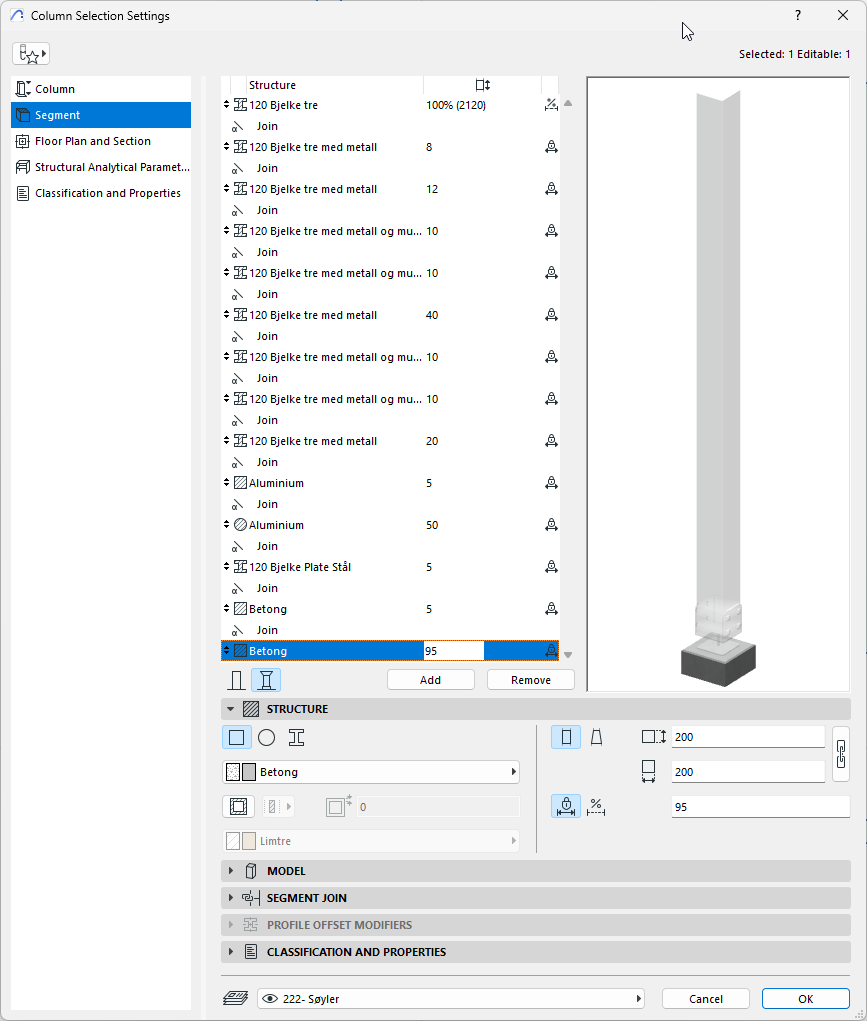
Task: Select multi-segment column icon
Action: pyautogui.click(x=266, y=680)
